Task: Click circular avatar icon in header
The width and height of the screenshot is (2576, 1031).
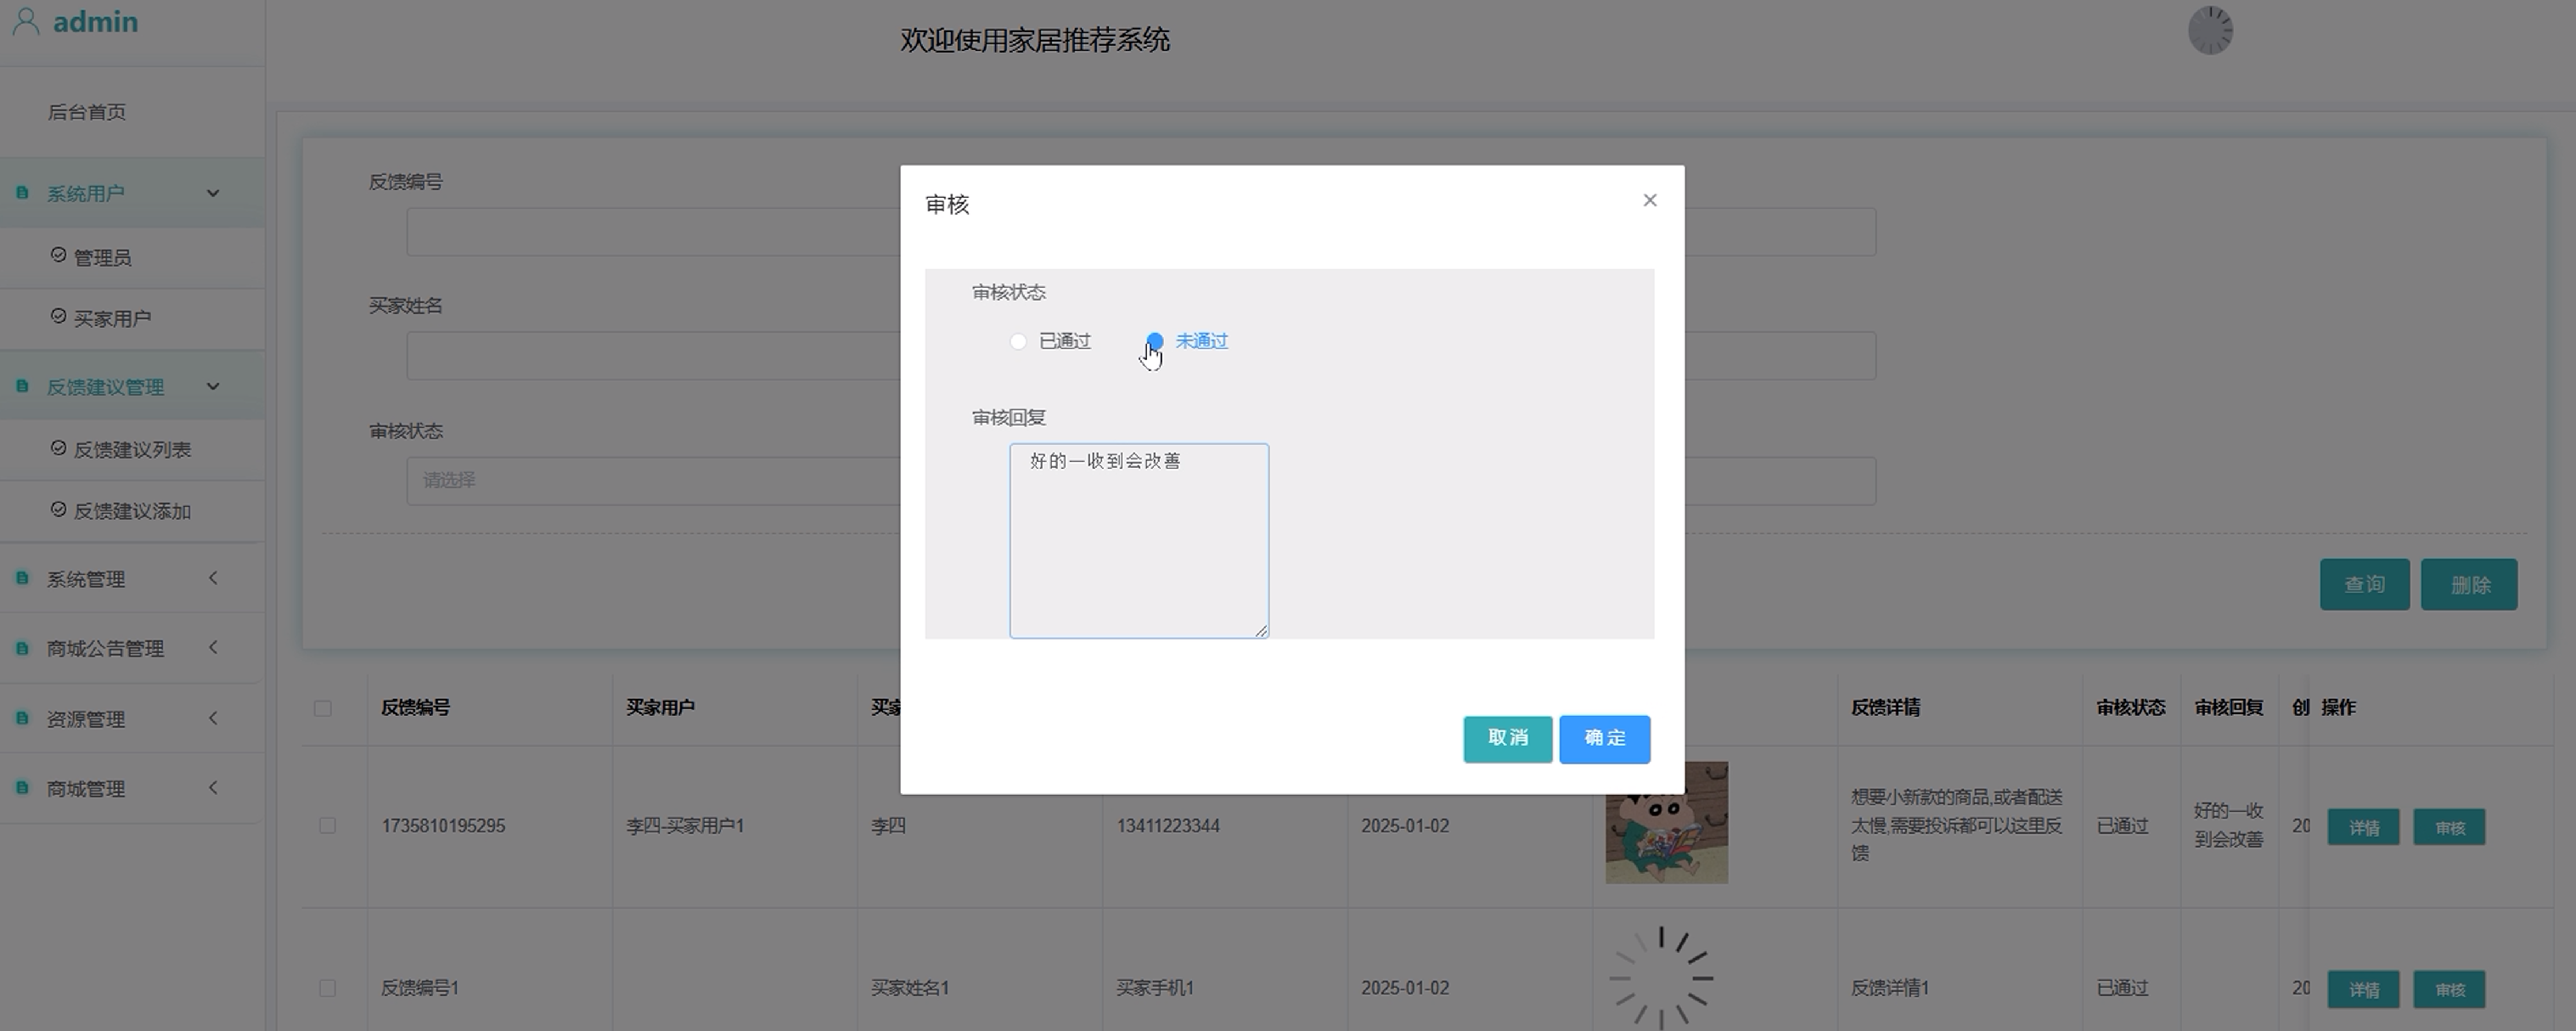Action: [2209, 31]
